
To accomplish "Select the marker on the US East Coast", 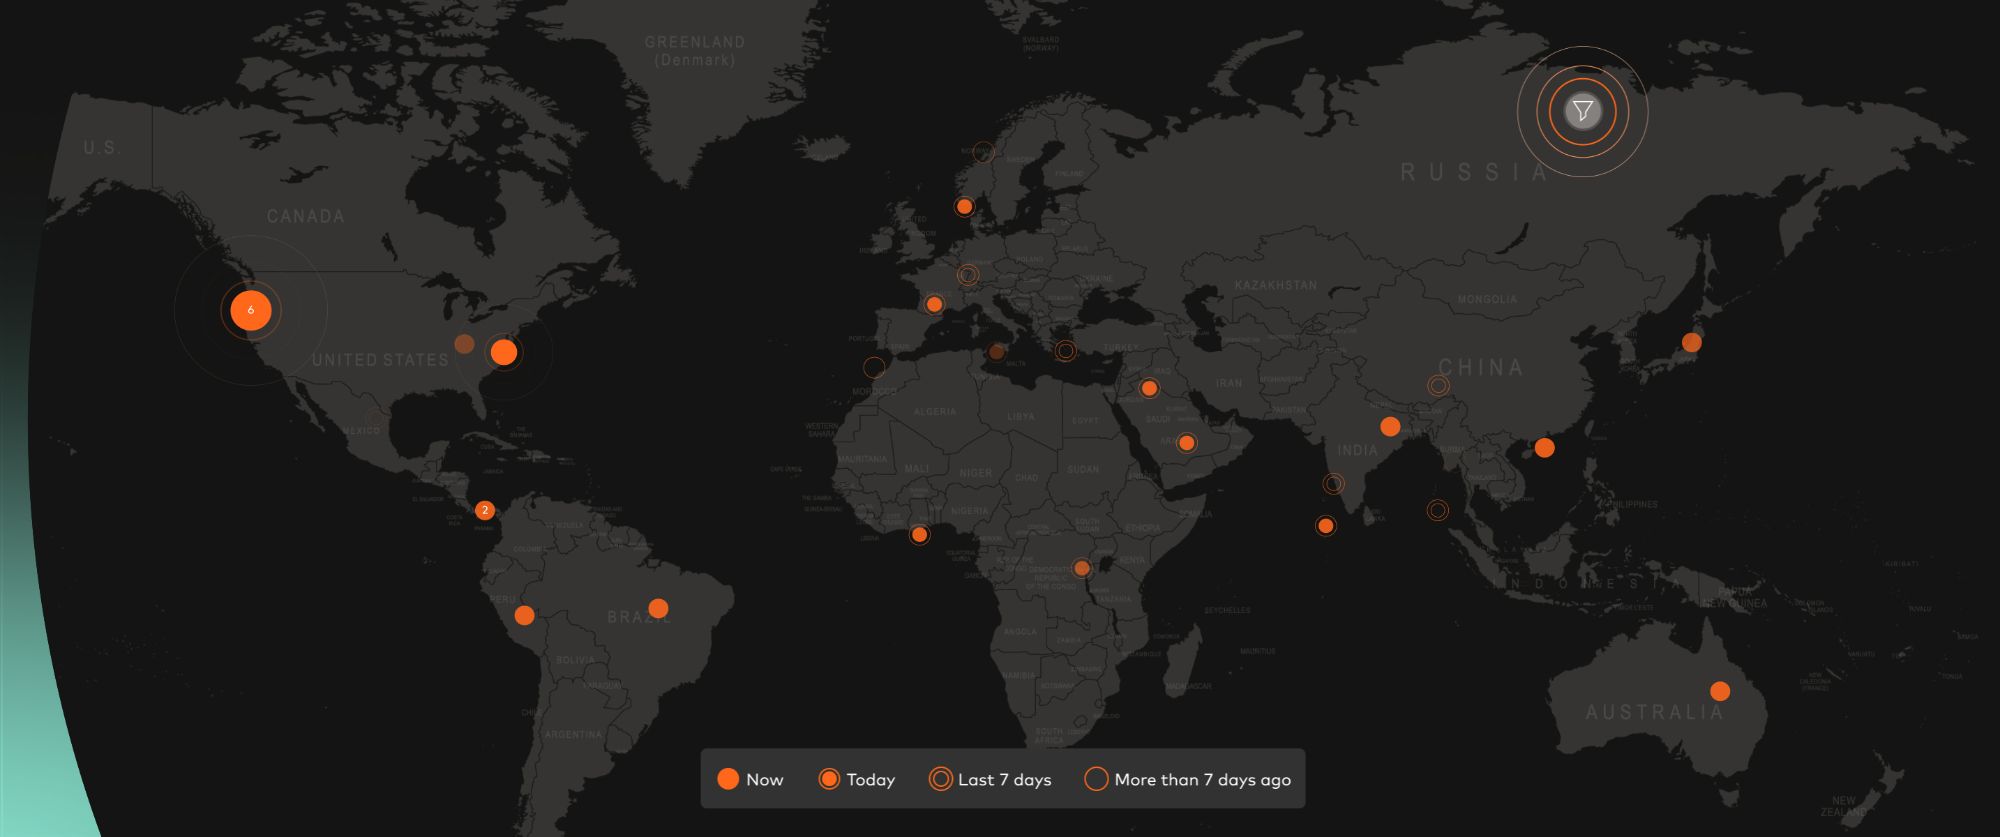I will [x=504, y=352].
